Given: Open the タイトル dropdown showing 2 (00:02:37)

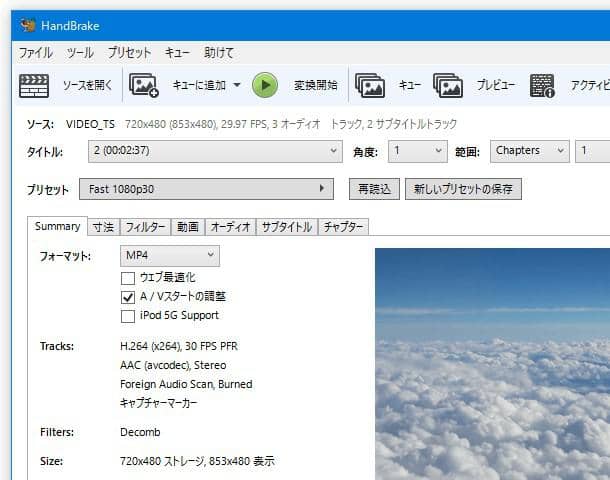Looking at the screenshot, I should coord(215,151).
